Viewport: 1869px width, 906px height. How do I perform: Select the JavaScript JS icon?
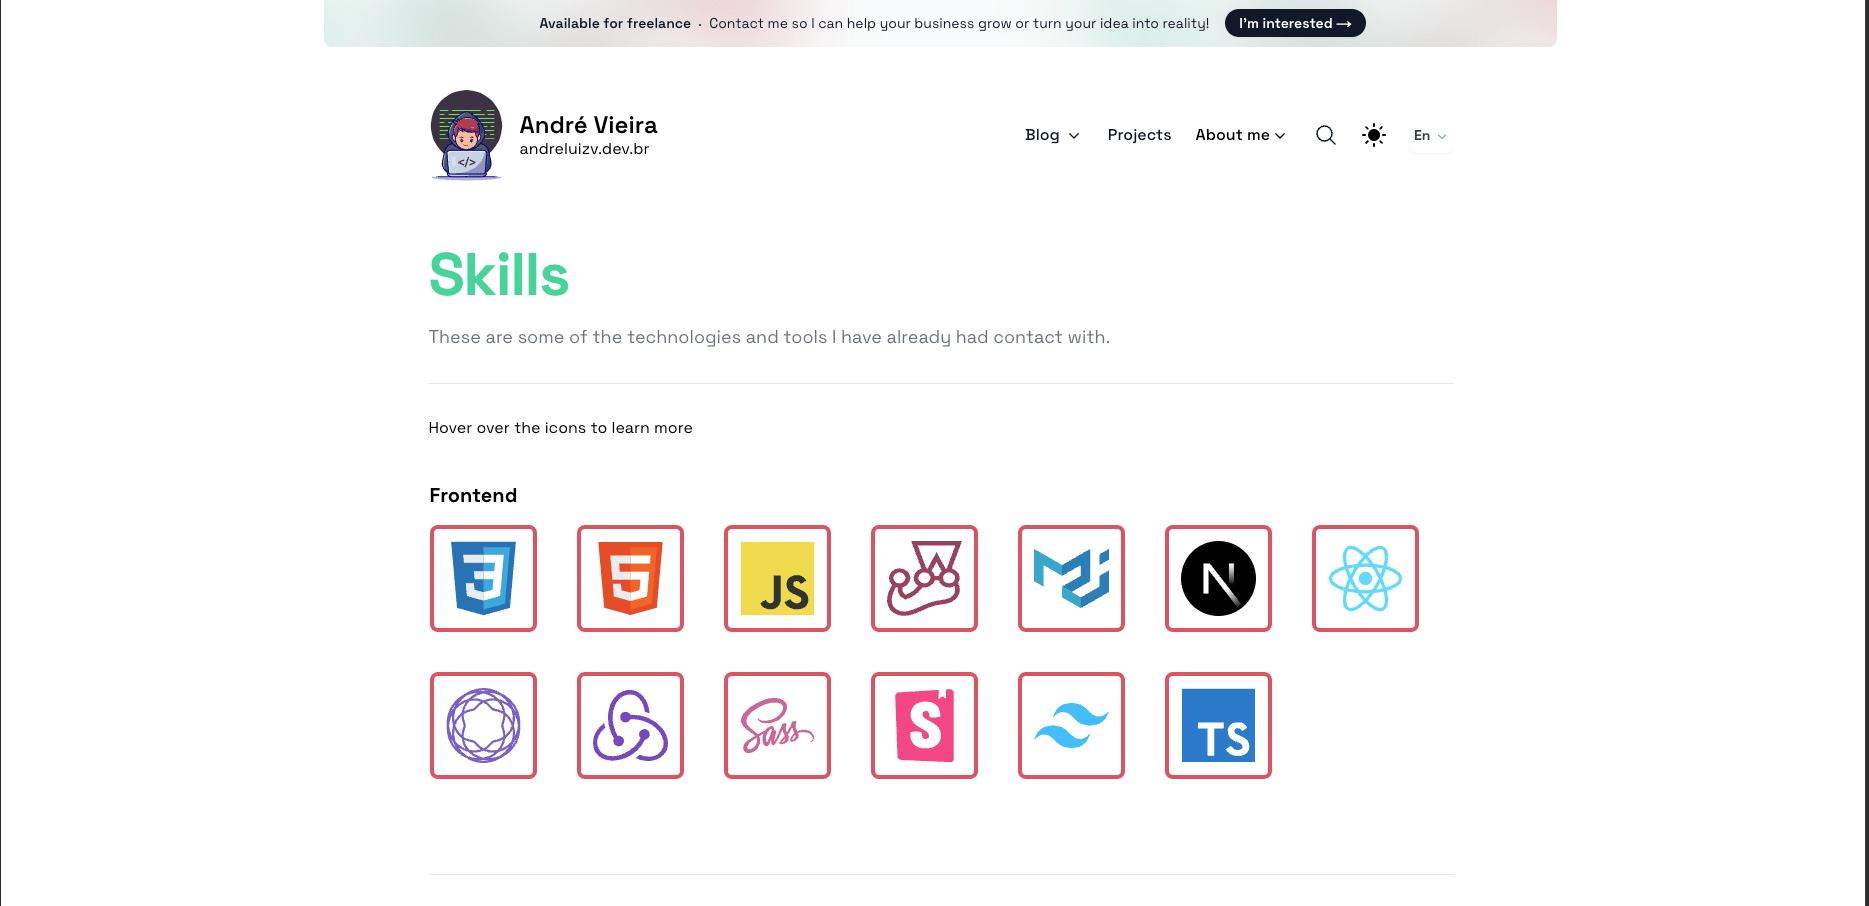click(x=777, y=578)
